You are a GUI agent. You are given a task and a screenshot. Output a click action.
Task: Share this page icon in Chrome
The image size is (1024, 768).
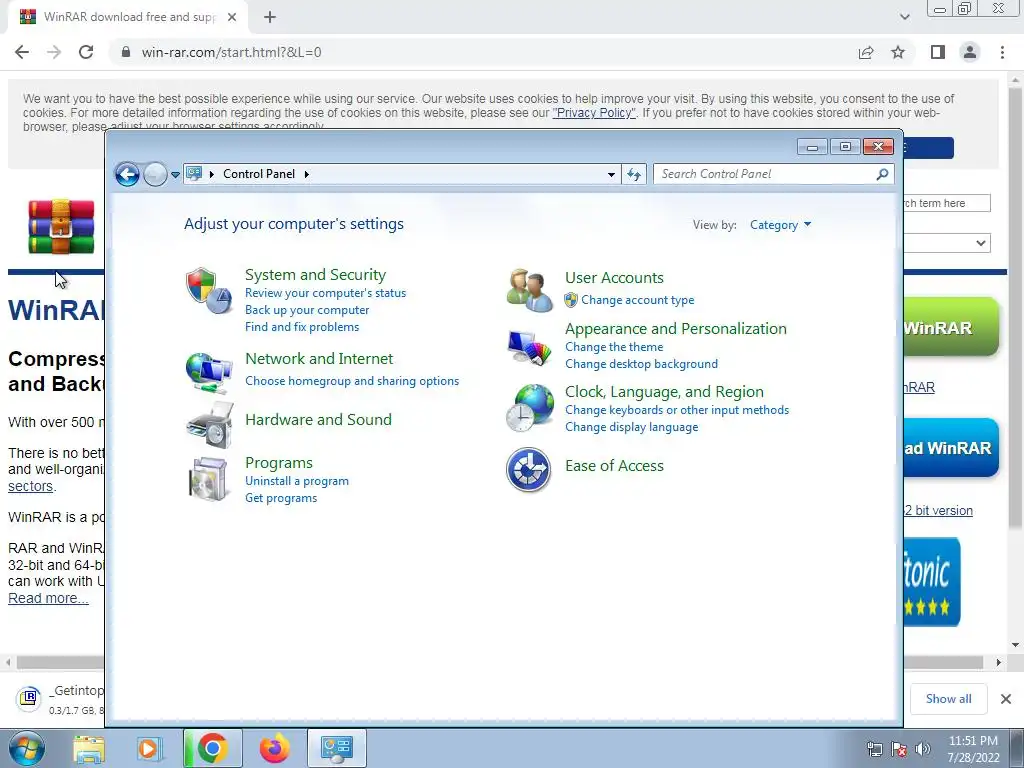(x=866, y=52)
